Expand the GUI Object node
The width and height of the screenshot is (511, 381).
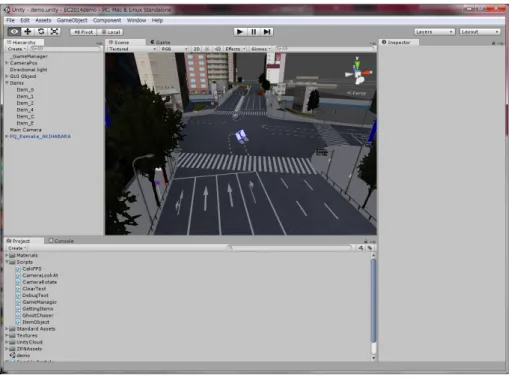pos(7,76)
